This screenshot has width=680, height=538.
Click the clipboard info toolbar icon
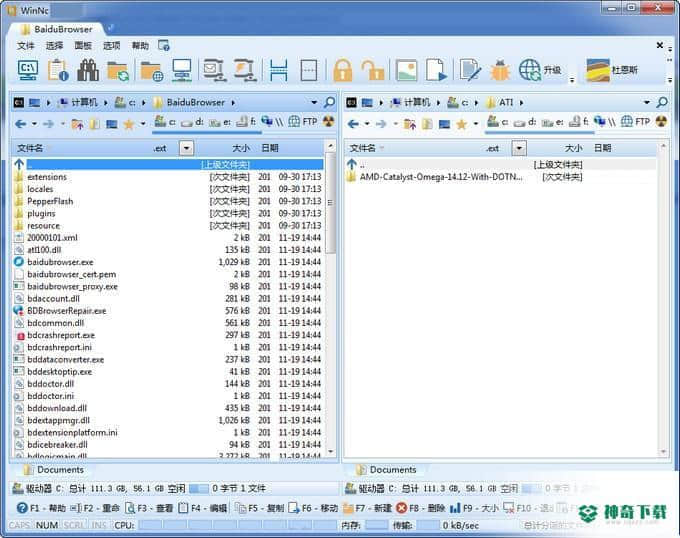tap(58, 70)
